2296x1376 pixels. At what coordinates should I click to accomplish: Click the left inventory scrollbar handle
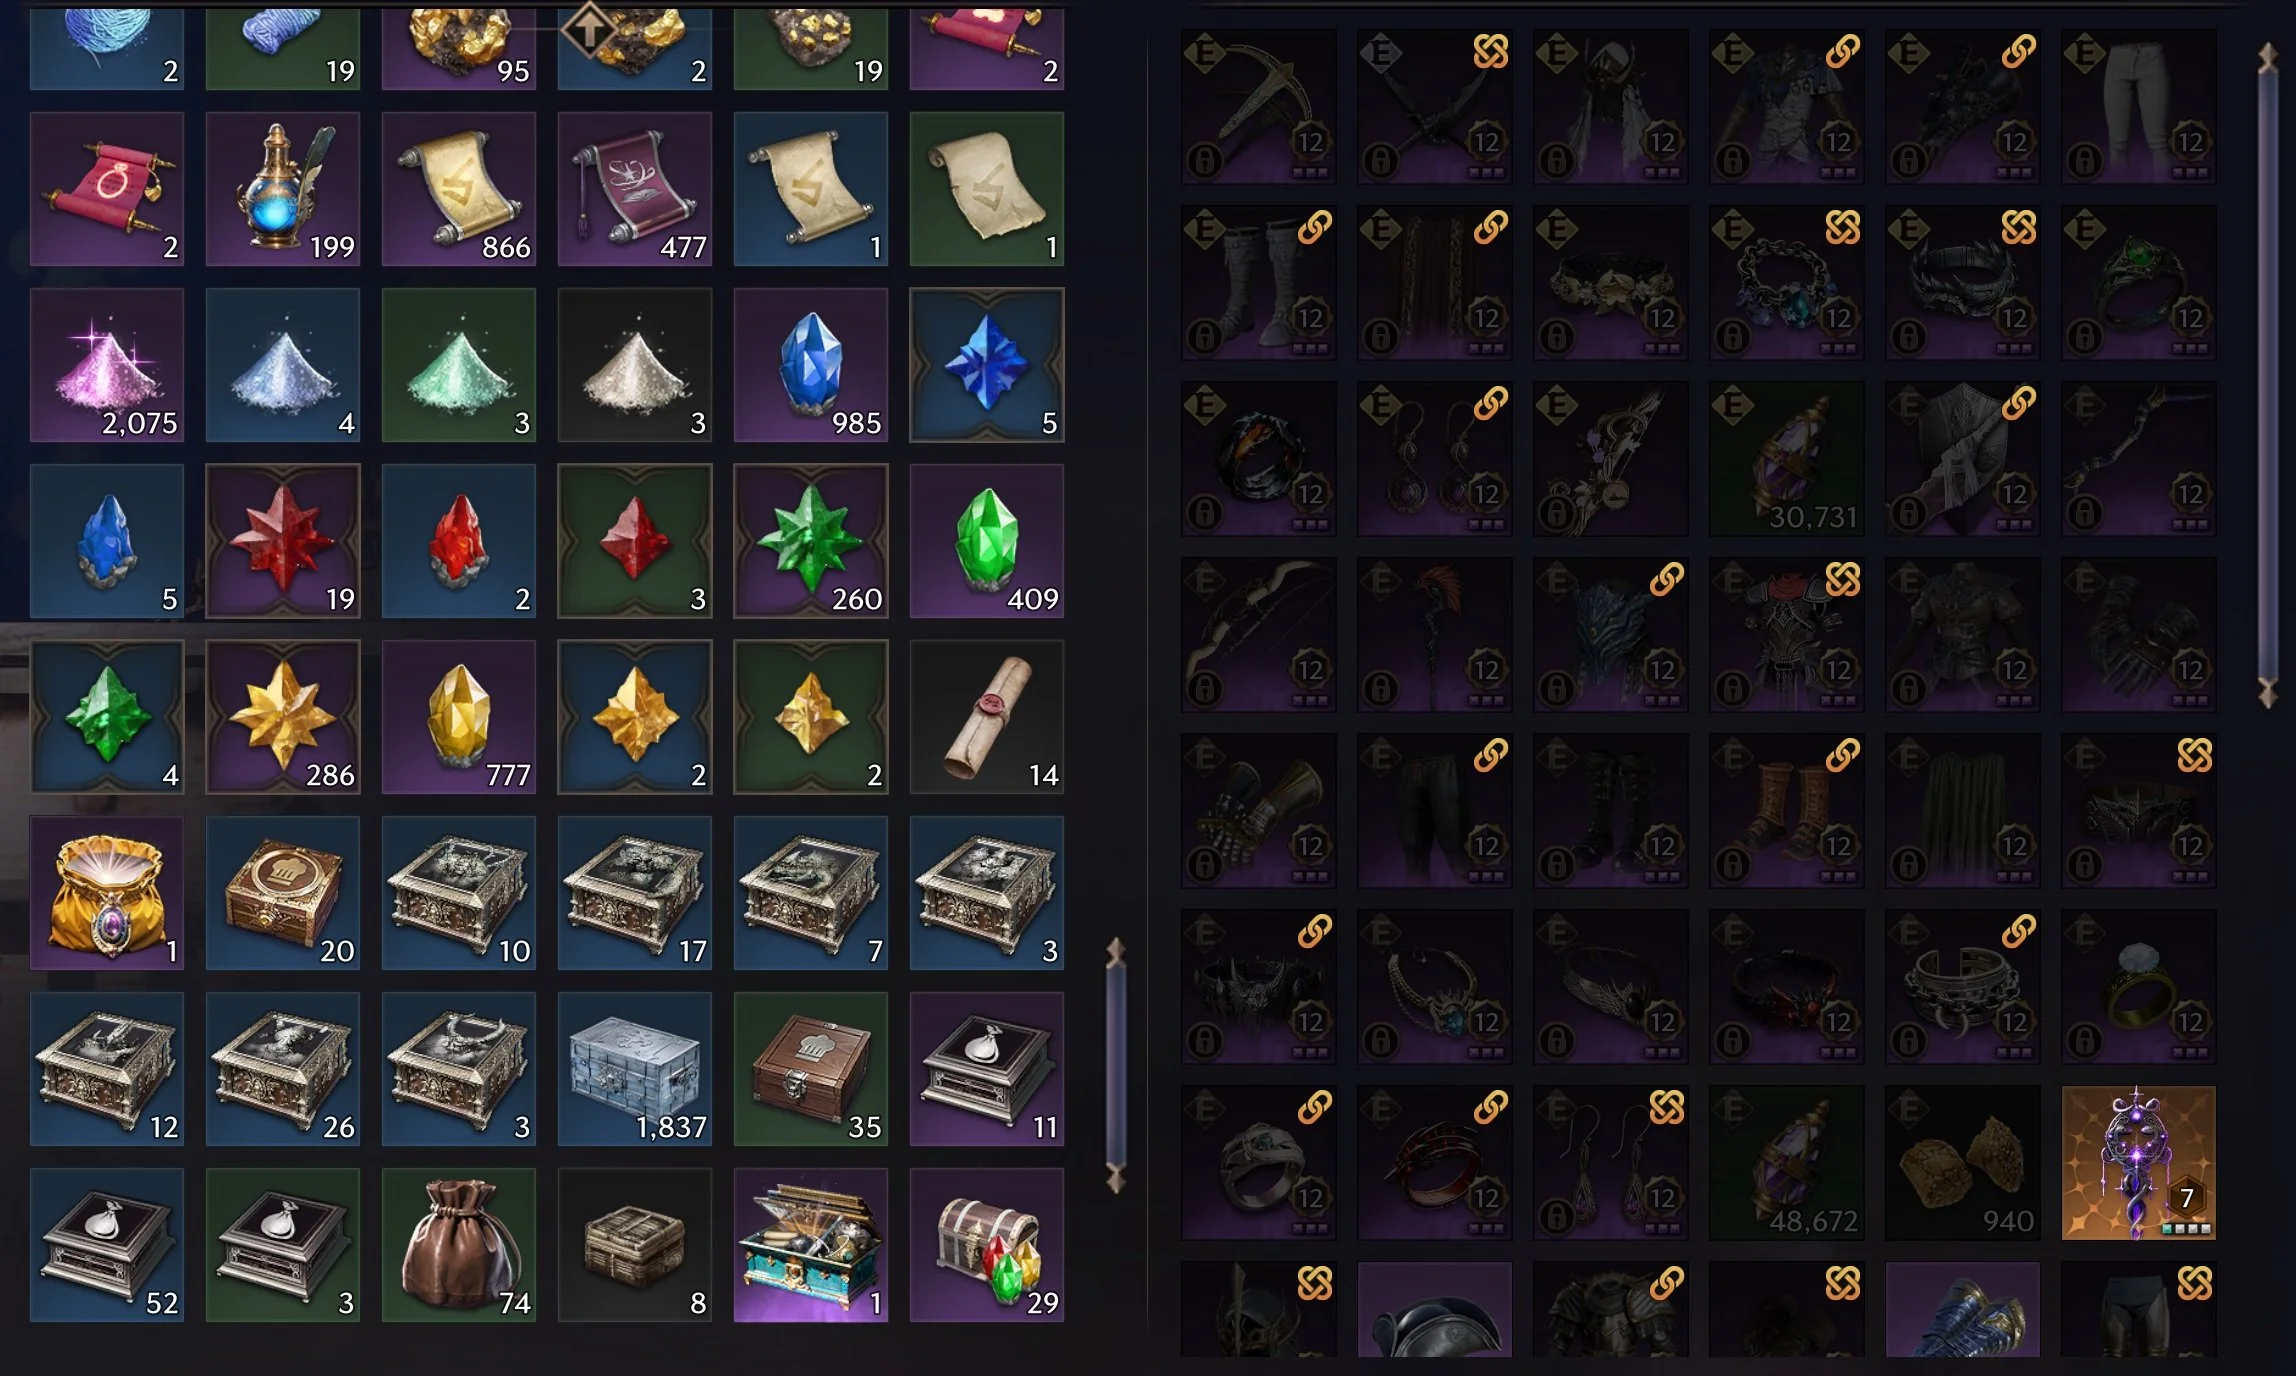(1116, 1065)
